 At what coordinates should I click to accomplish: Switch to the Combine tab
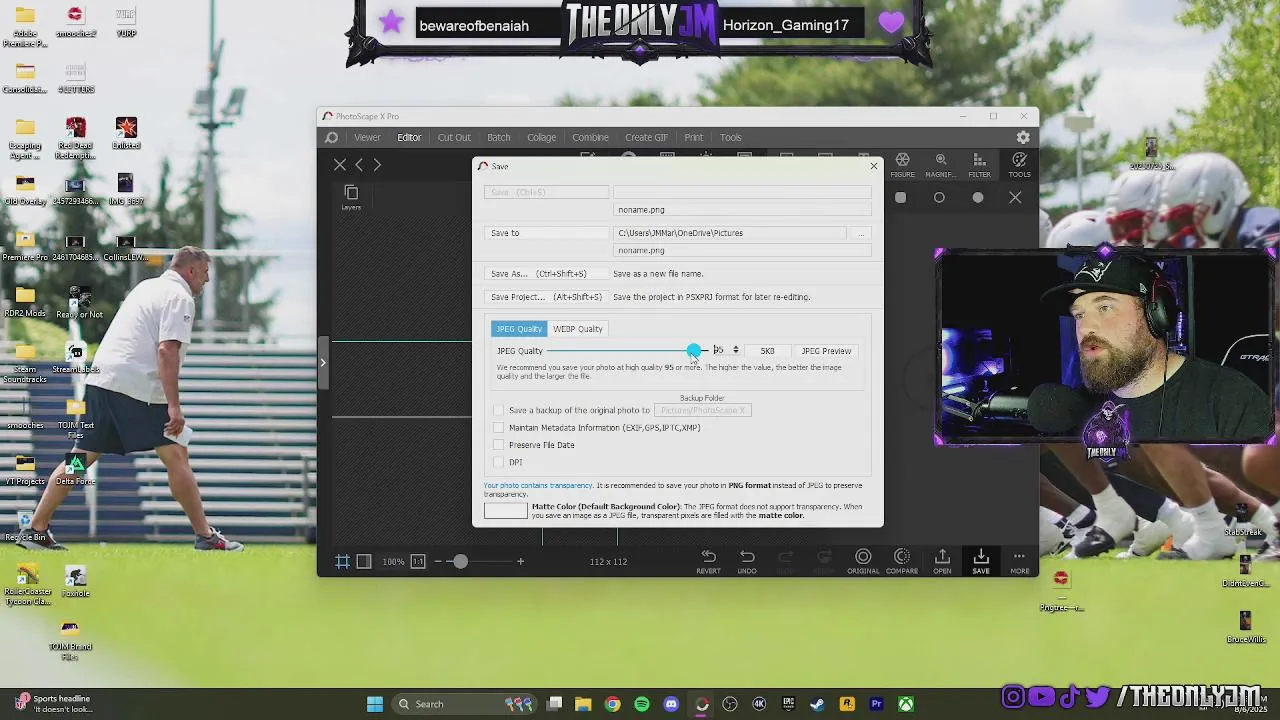click(590, 137)
